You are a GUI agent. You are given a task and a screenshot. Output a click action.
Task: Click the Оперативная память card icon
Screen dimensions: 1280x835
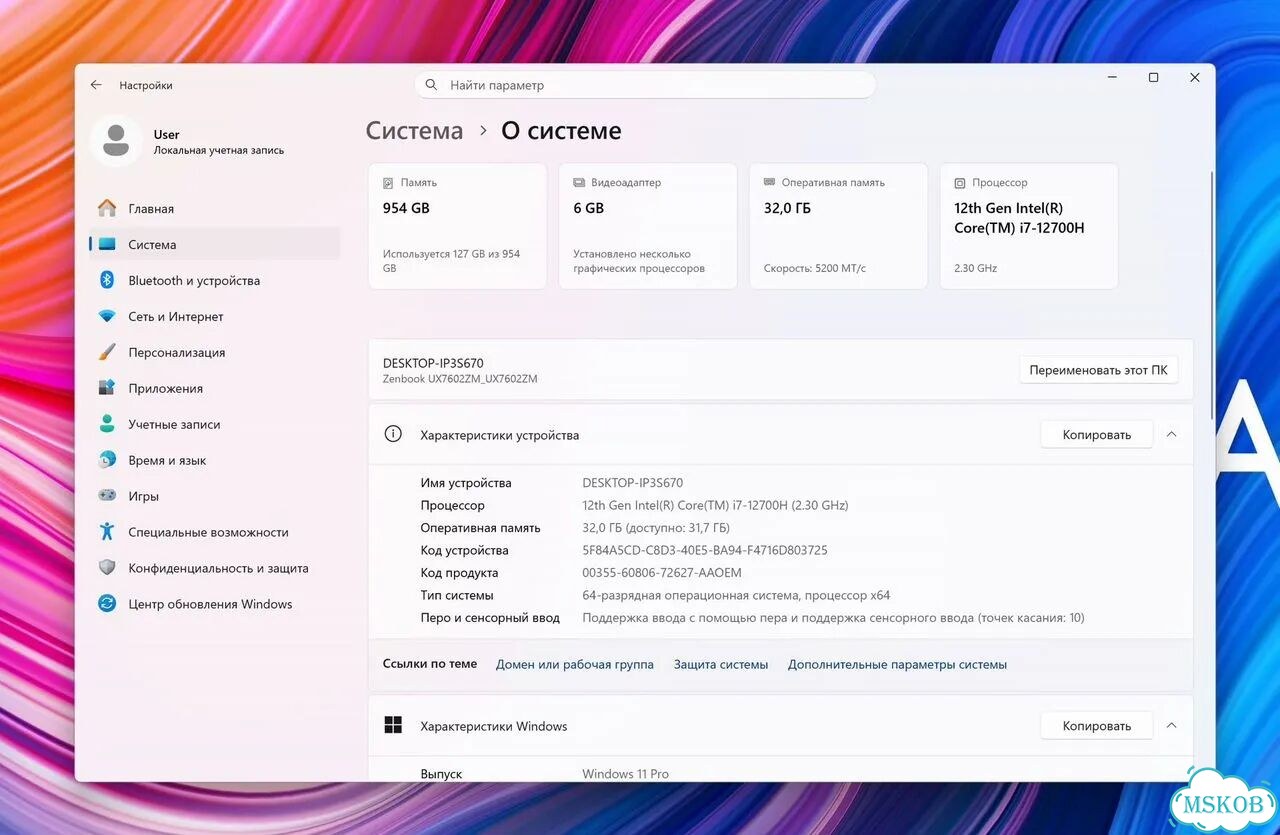(769, 183)
